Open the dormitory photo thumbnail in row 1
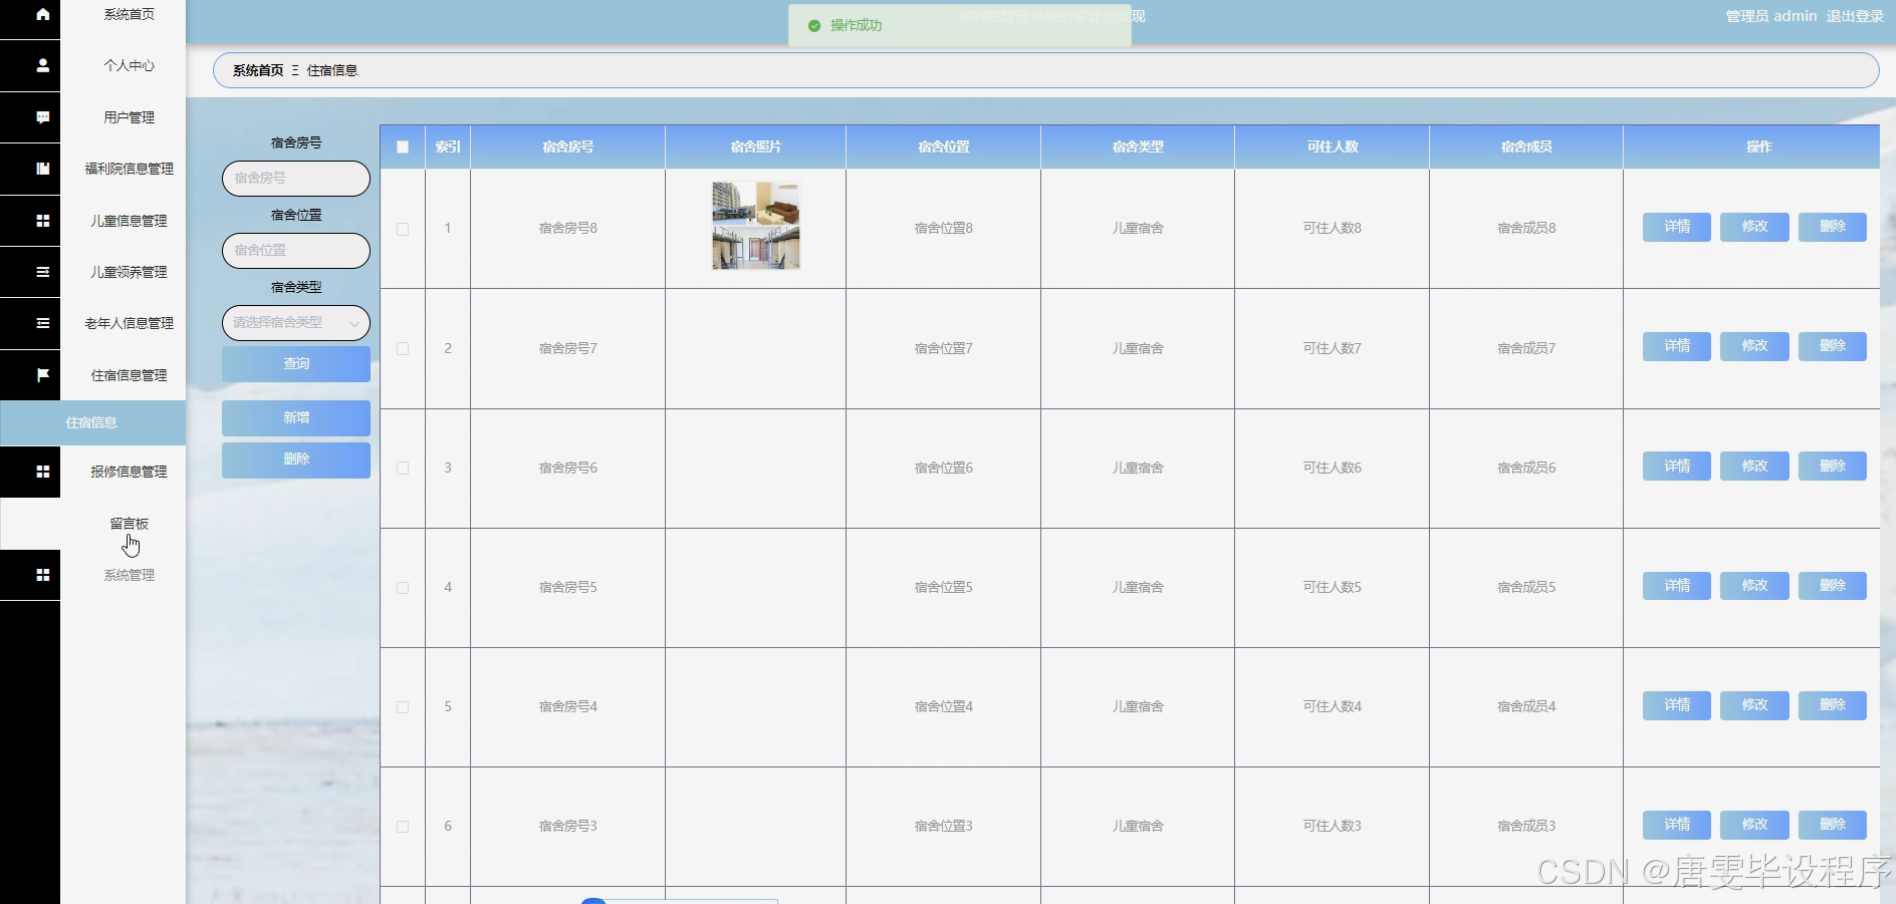 tap(755, 225)
